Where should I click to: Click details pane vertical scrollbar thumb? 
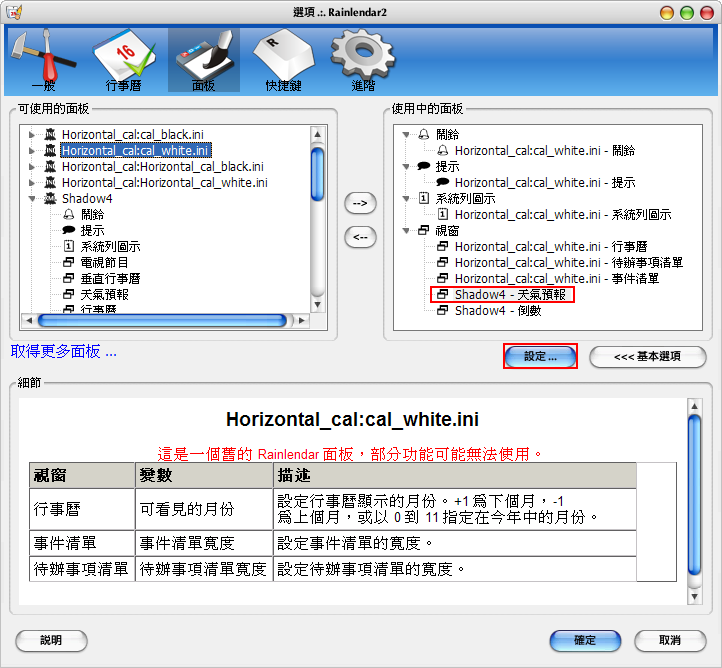(694, 495)
